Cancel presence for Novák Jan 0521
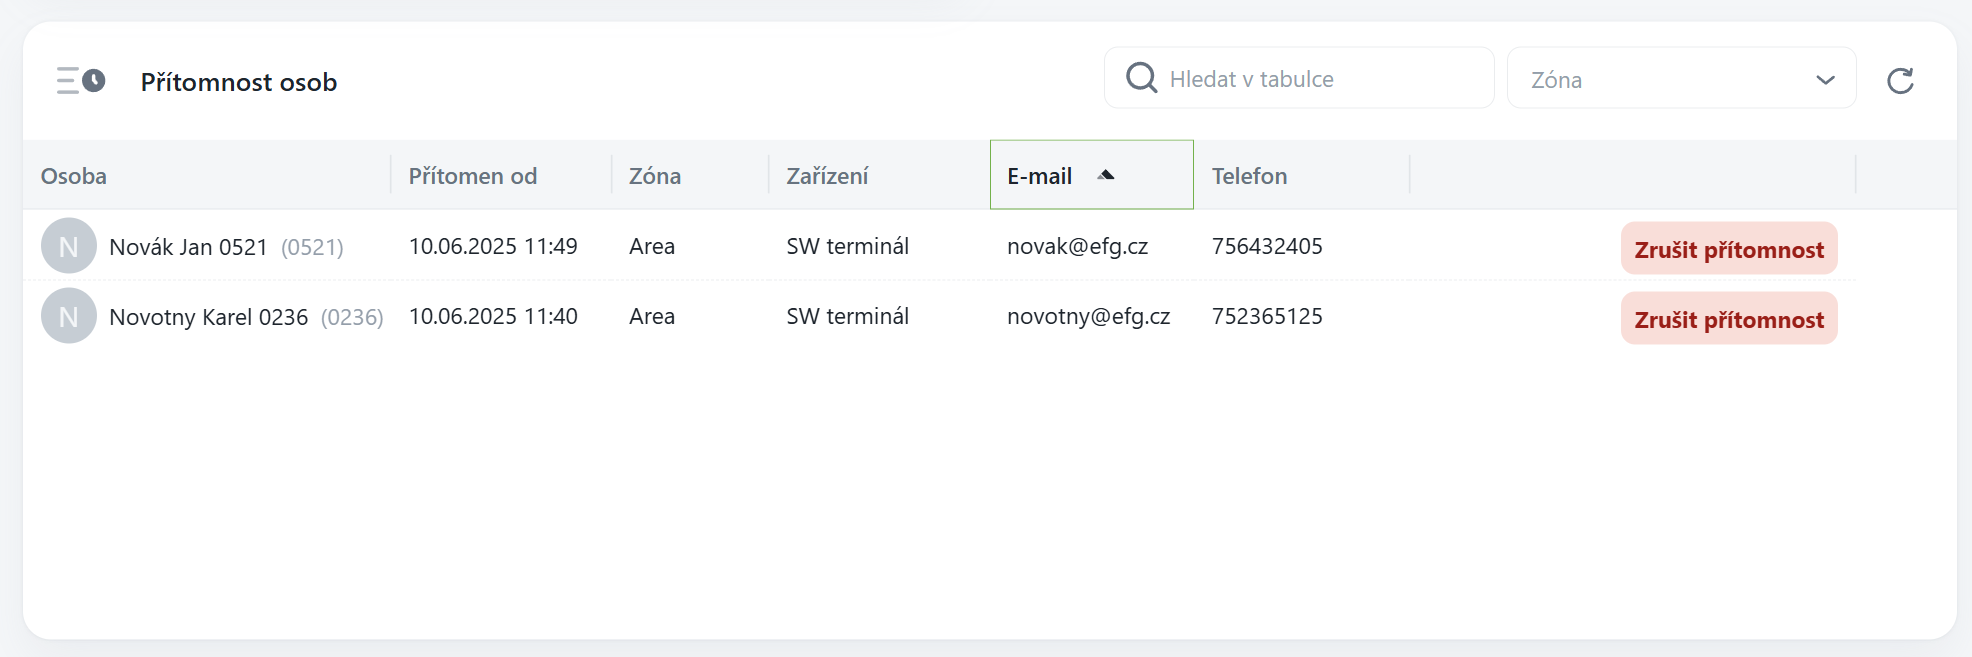This screenshot has height=657, width=1972. tap(1728, 249)
